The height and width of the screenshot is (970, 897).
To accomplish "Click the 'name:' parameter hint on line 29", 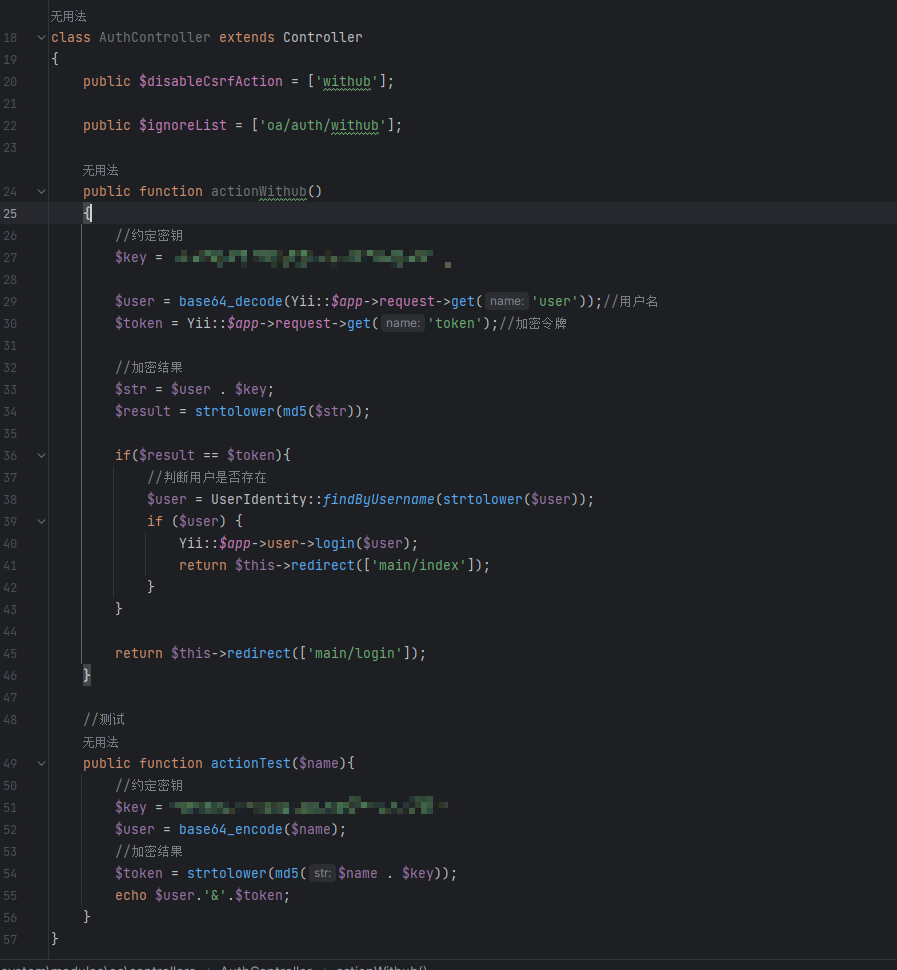I will [x=507, y=301].
